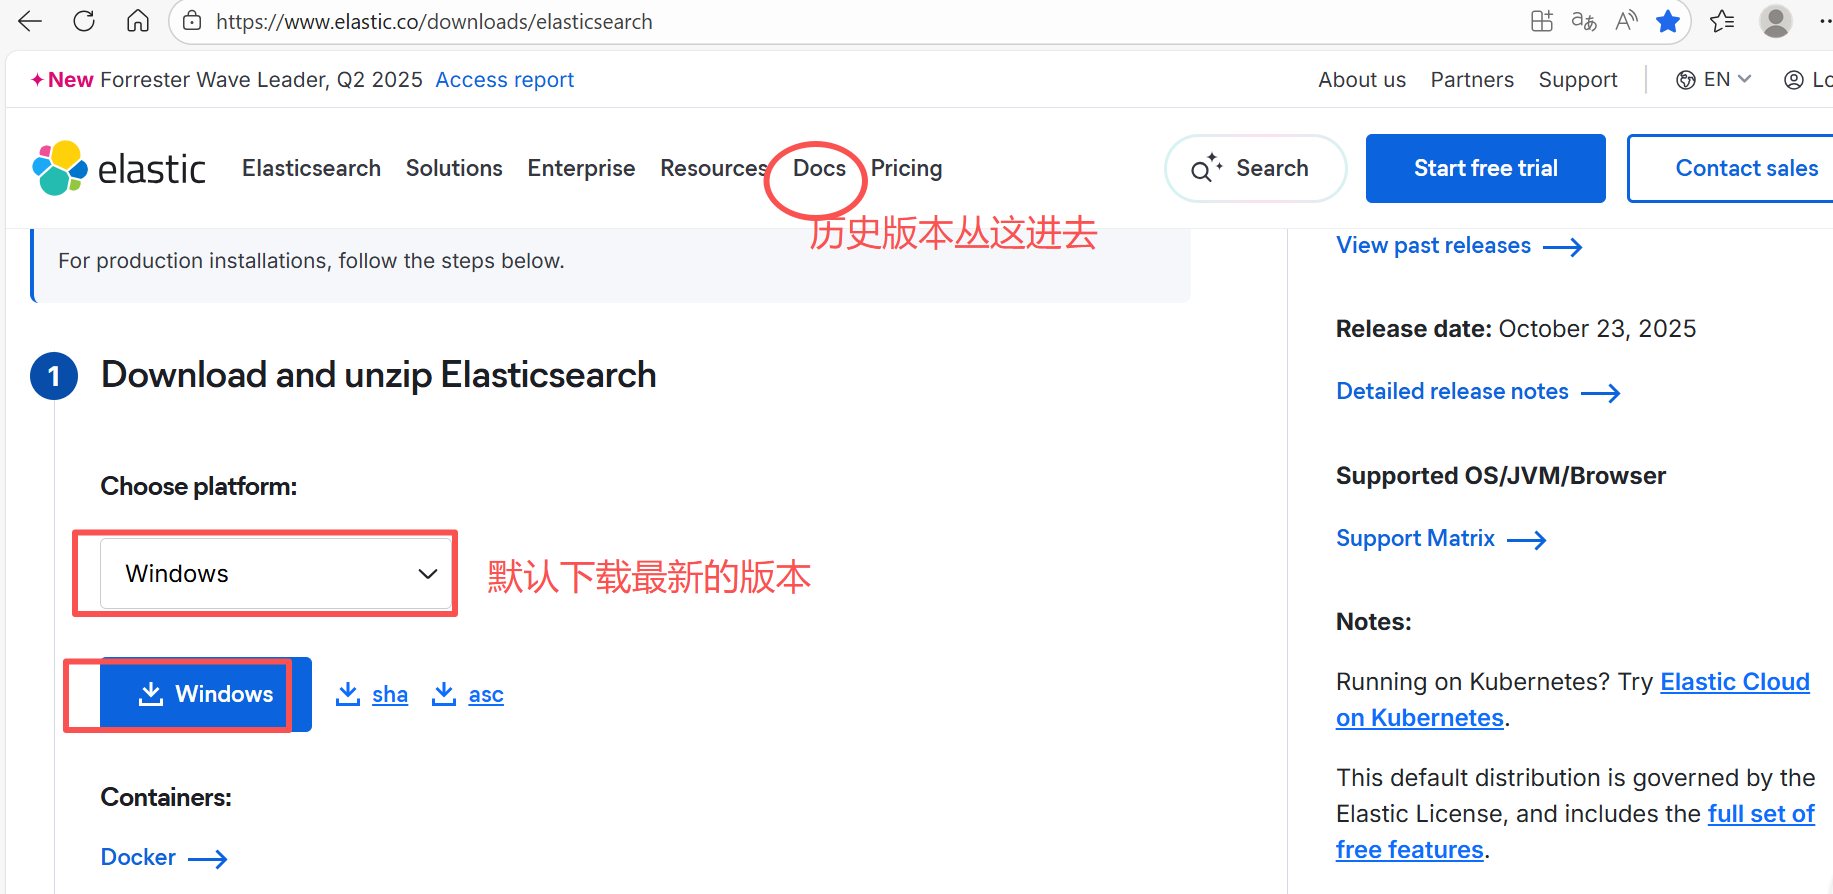Open Access report link
1833x894 pixels.
click(x=505, y=80)
